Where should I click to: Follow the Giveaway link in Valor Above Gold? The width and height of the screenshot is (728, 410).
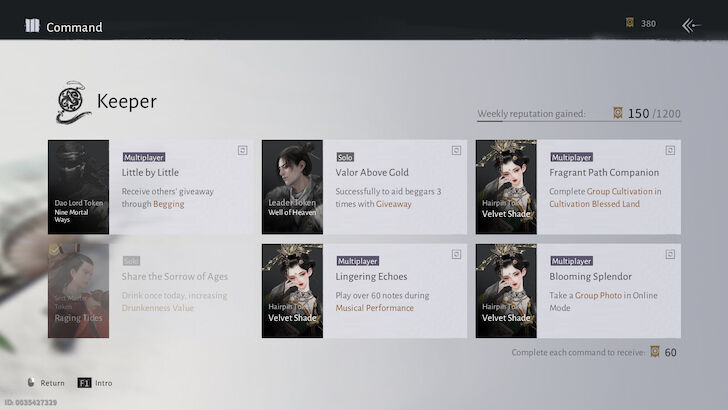tap(393, 204)
